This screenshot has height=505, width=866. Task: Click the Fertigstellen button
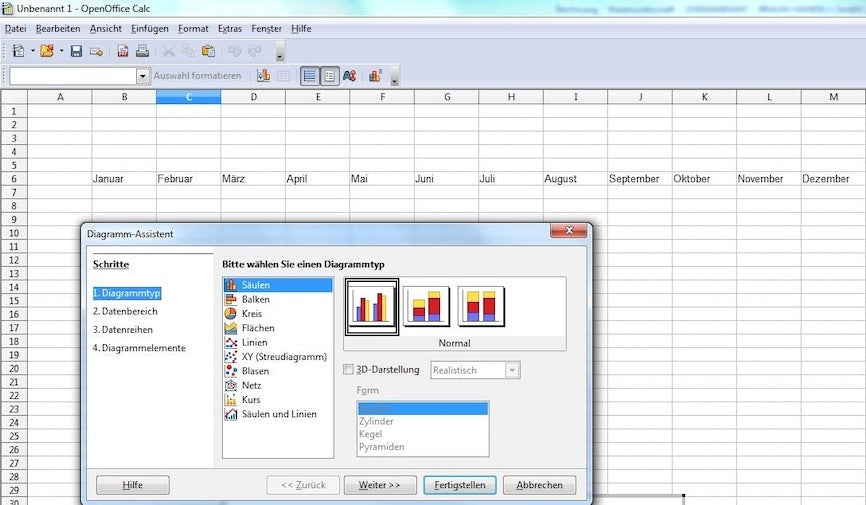pyautogui.click(x=460, y=485)
